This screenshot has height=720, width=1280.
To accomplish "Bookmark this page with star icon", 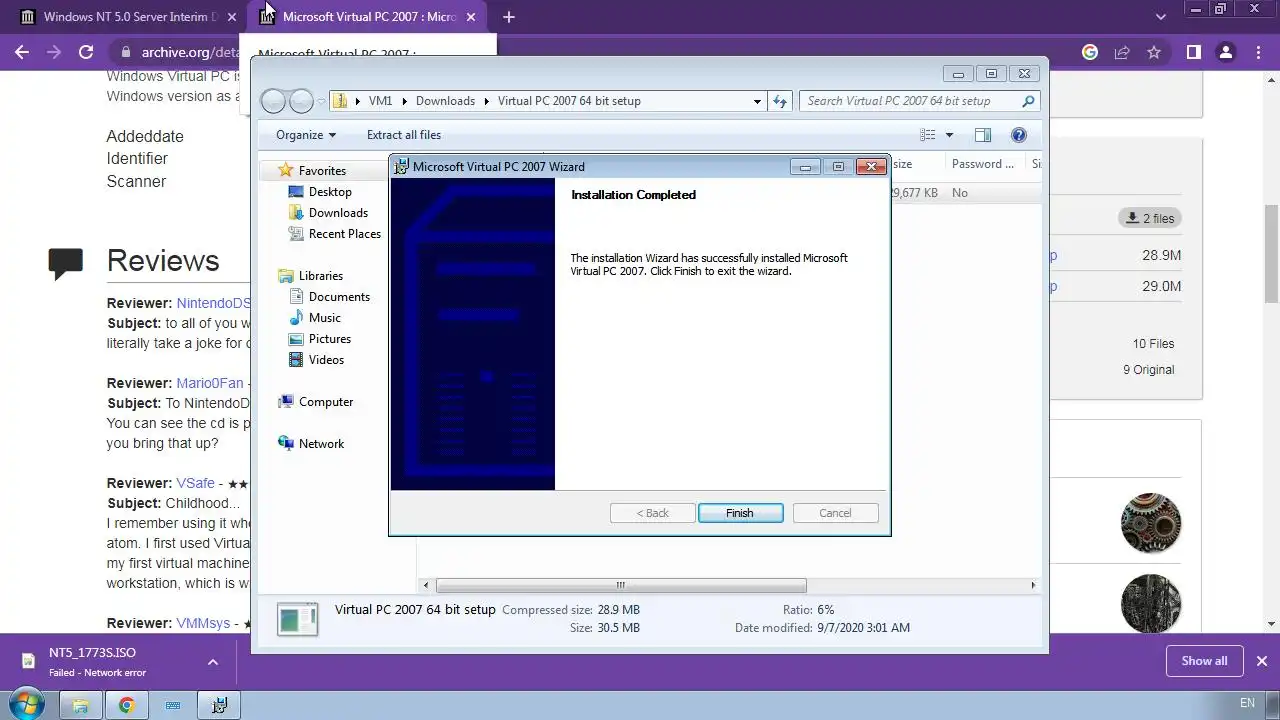I will coord(1154,52).
